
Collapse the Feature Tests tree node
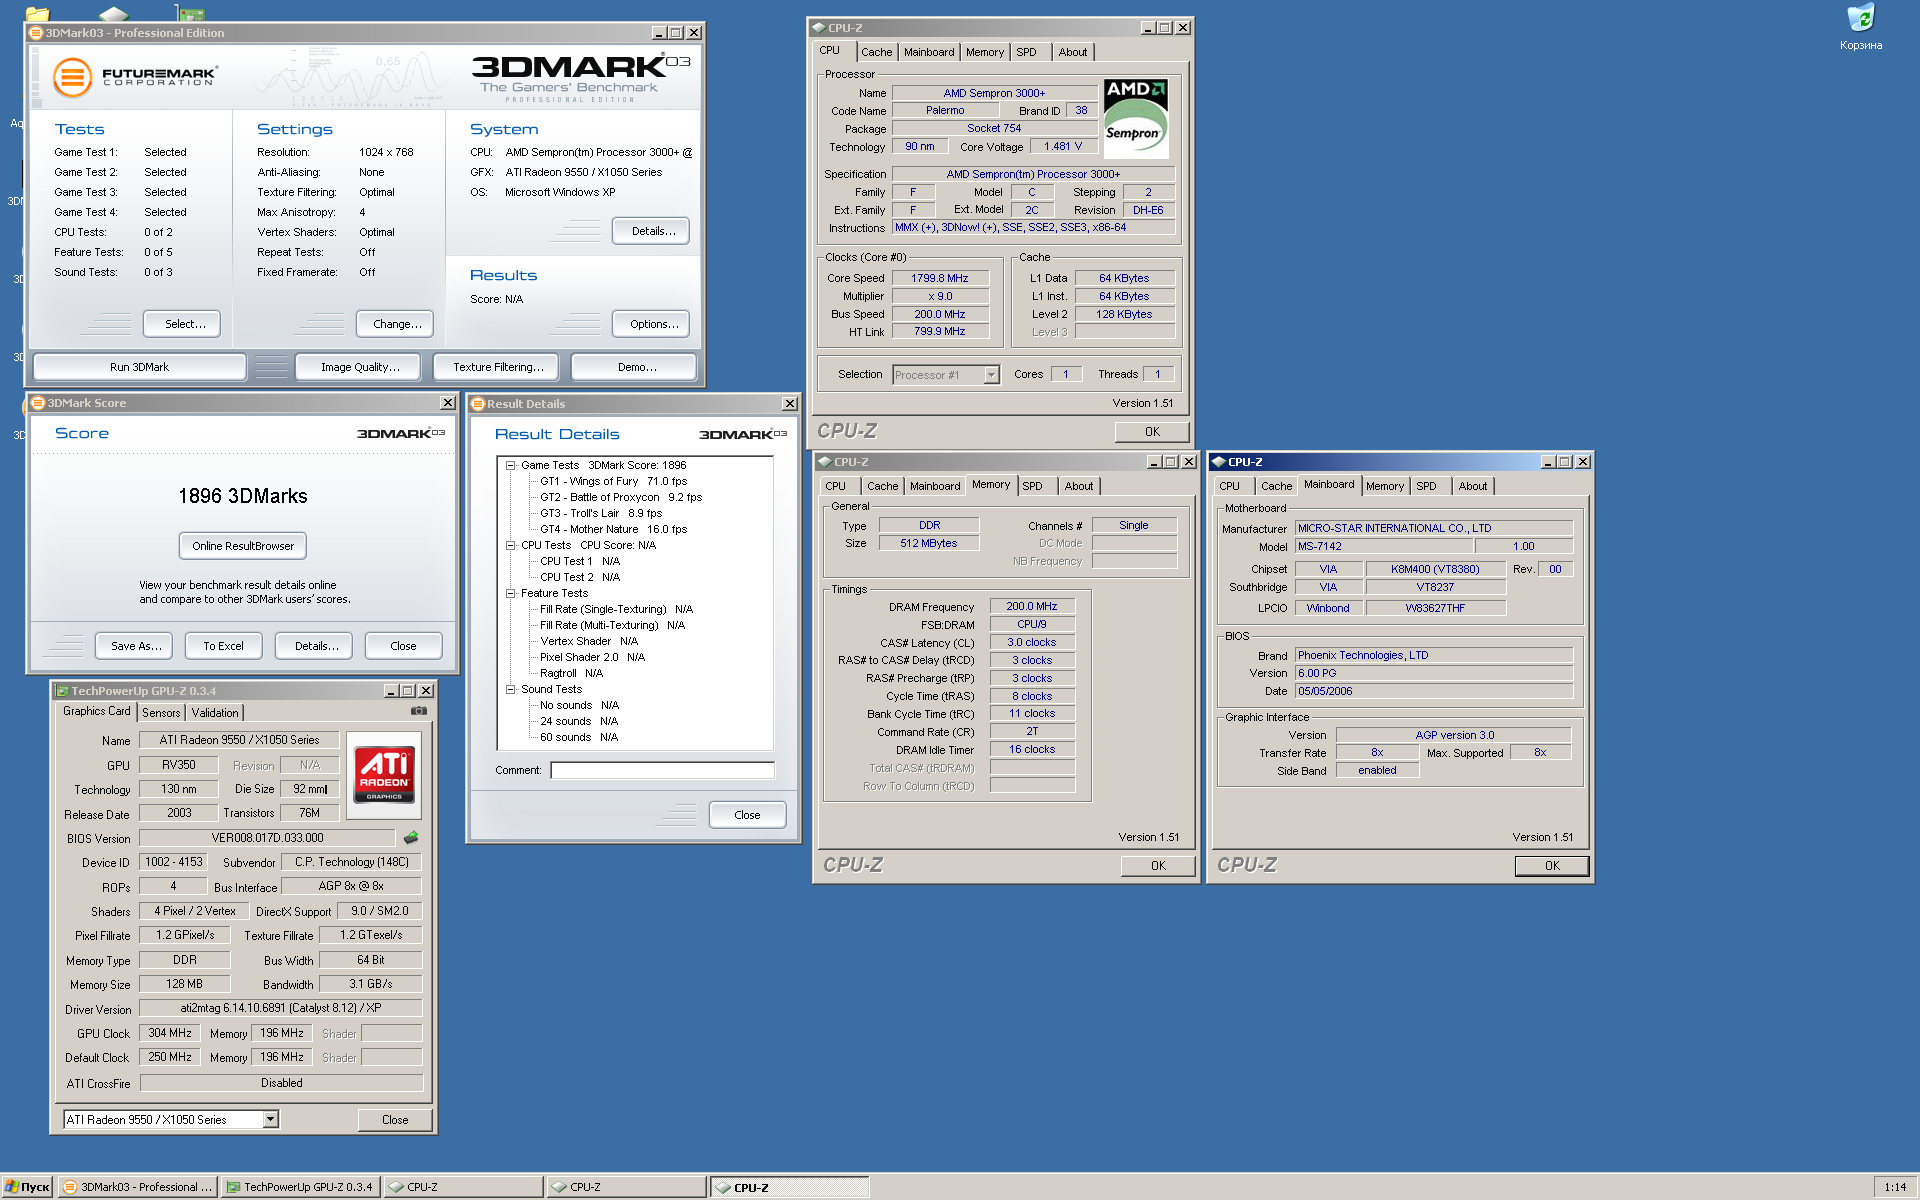(510, 593)
